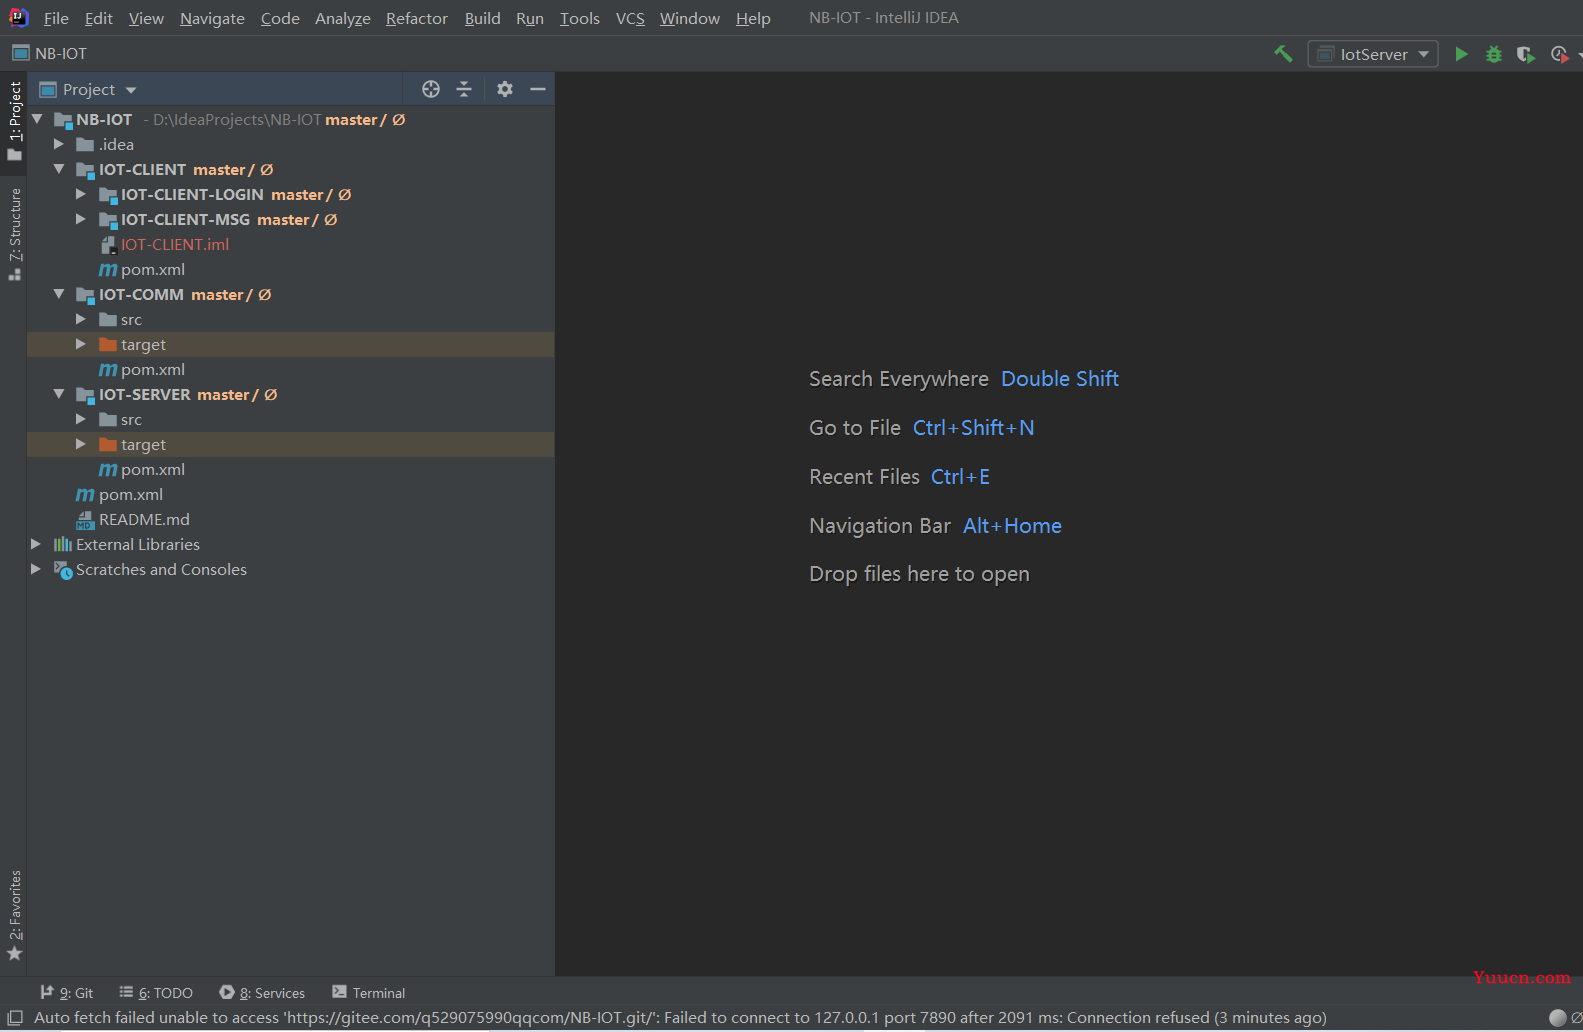
Task: Expand the IOT-CLIENT-MSG module
Action: click(81, 220)
